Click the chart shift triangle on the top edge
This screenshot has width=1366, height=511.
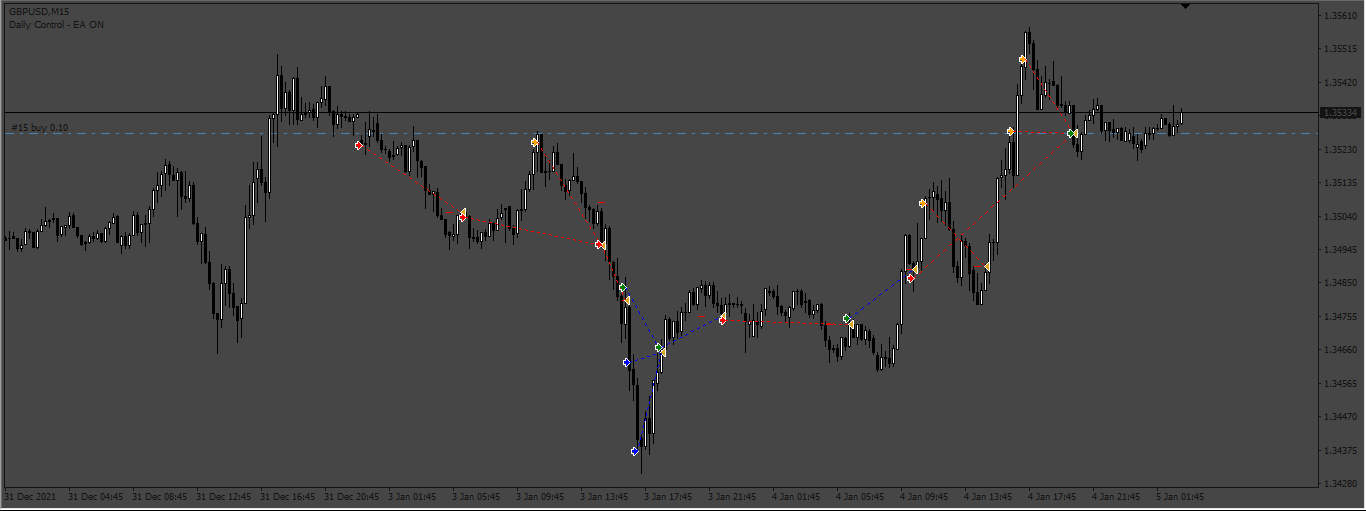[1185, 7]
